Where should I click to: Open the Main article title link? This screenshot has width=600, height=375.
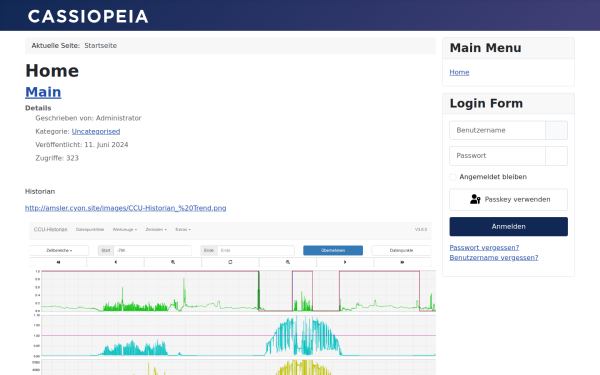point(43,92)
